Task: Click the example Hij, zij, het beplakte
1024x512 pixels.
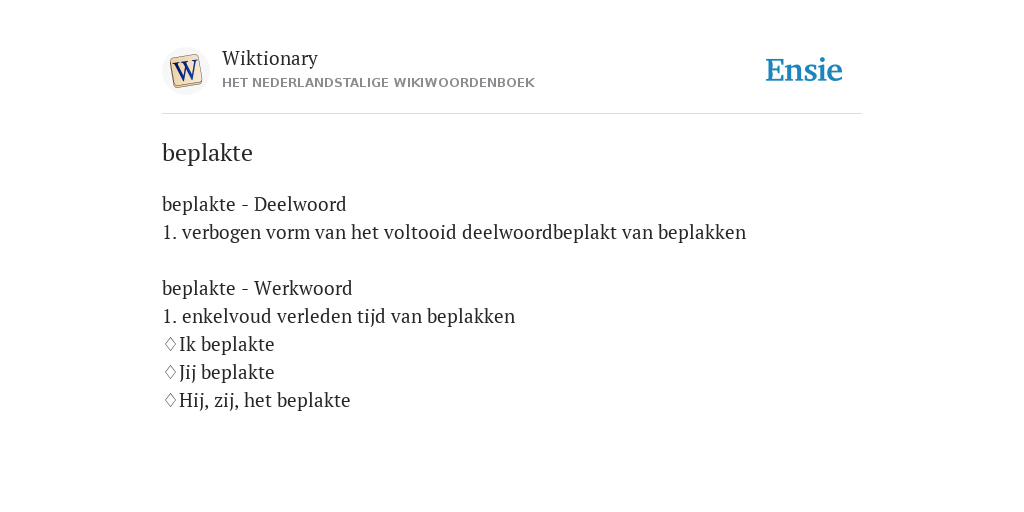Action: click(x=264, y=400)
